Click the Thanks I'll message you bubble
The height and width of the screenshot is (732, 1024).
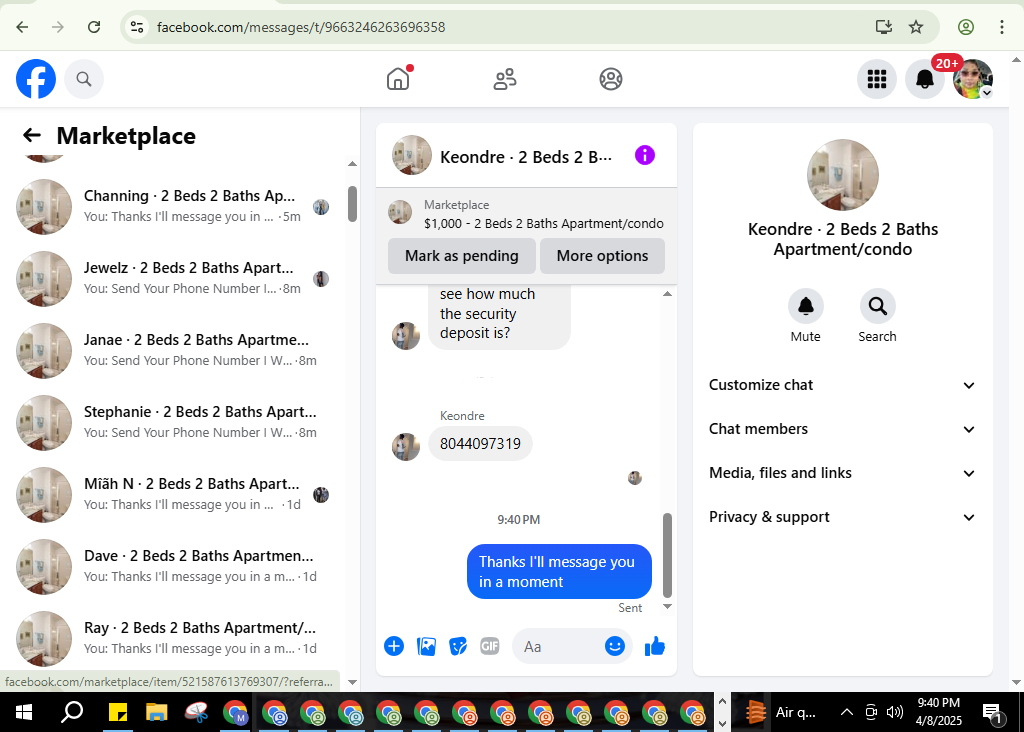click(x=559, y=571)
